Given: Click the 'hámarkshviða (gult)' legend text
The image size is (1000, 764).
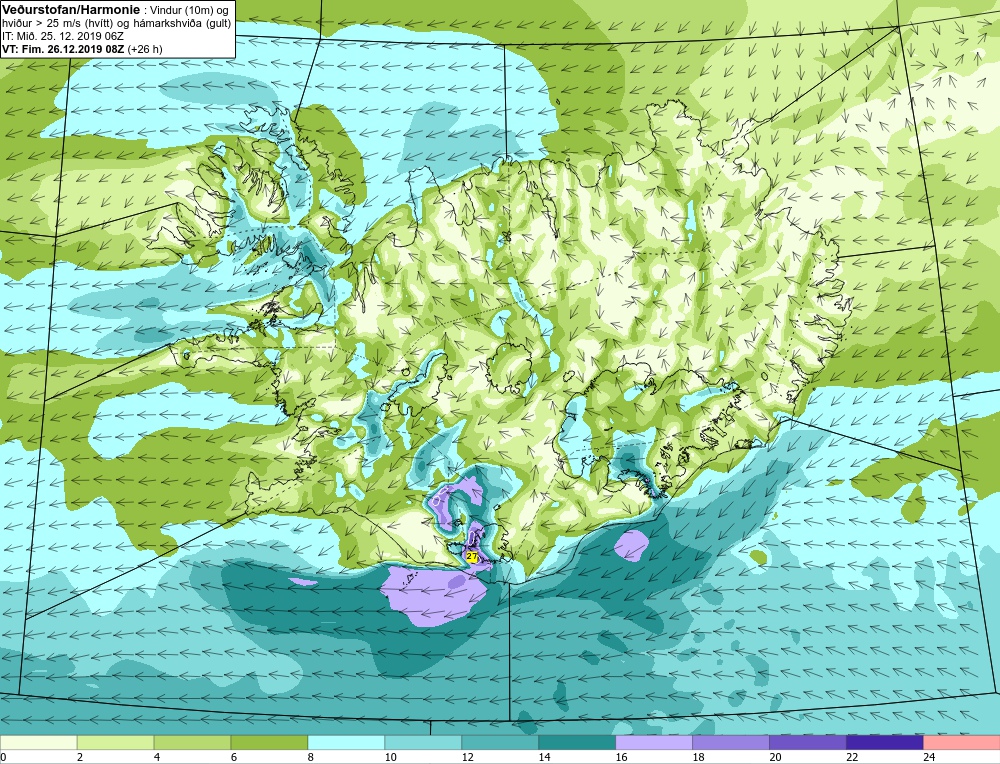Looking at the screenshot, I should 182,23.
